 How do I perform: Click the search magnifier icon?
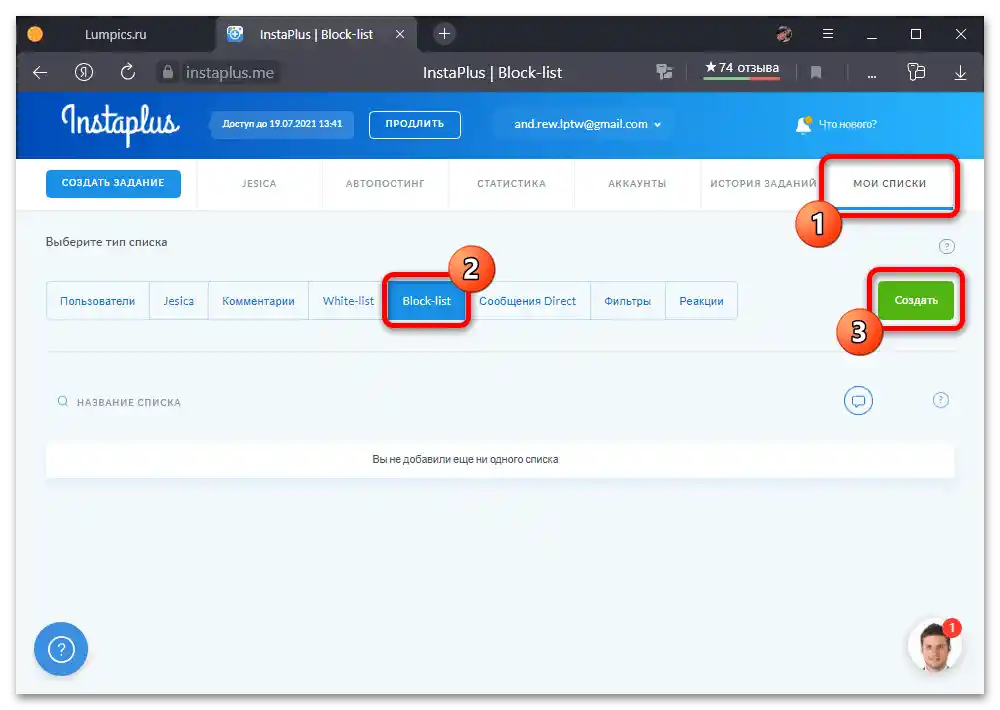click(x=62, y=401)
